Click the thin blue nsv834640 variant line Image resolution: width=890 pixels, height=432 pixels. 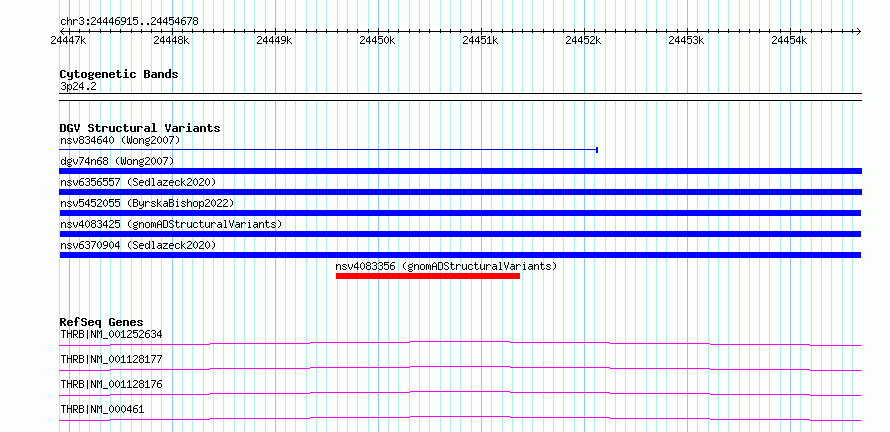328,150
